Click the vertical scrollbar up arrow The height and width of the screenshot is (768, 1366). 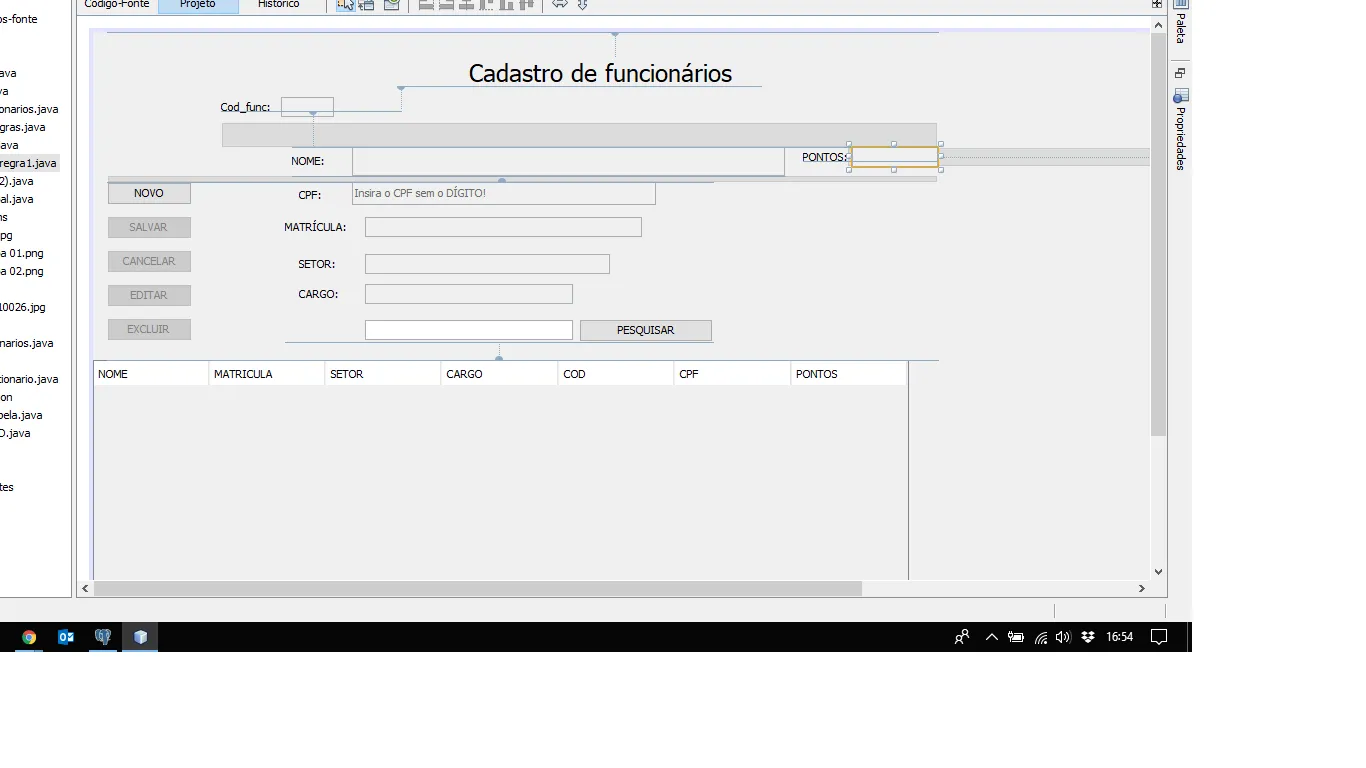coord(1159,25)
